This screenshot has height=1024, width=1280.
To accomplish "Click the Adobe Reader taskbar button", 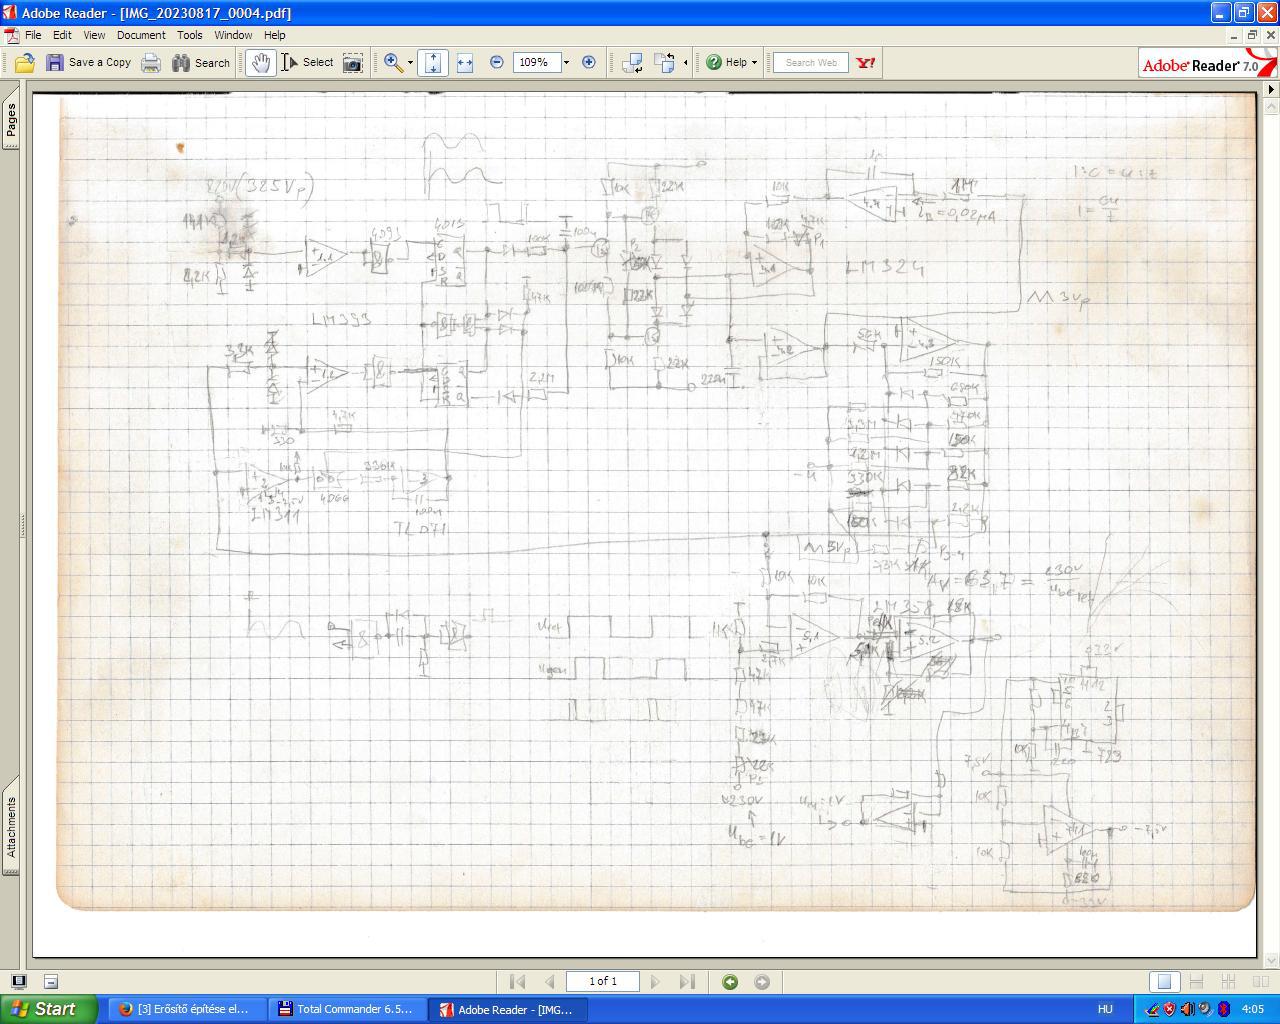I will pyautogui.click(x=509, y=1009).
